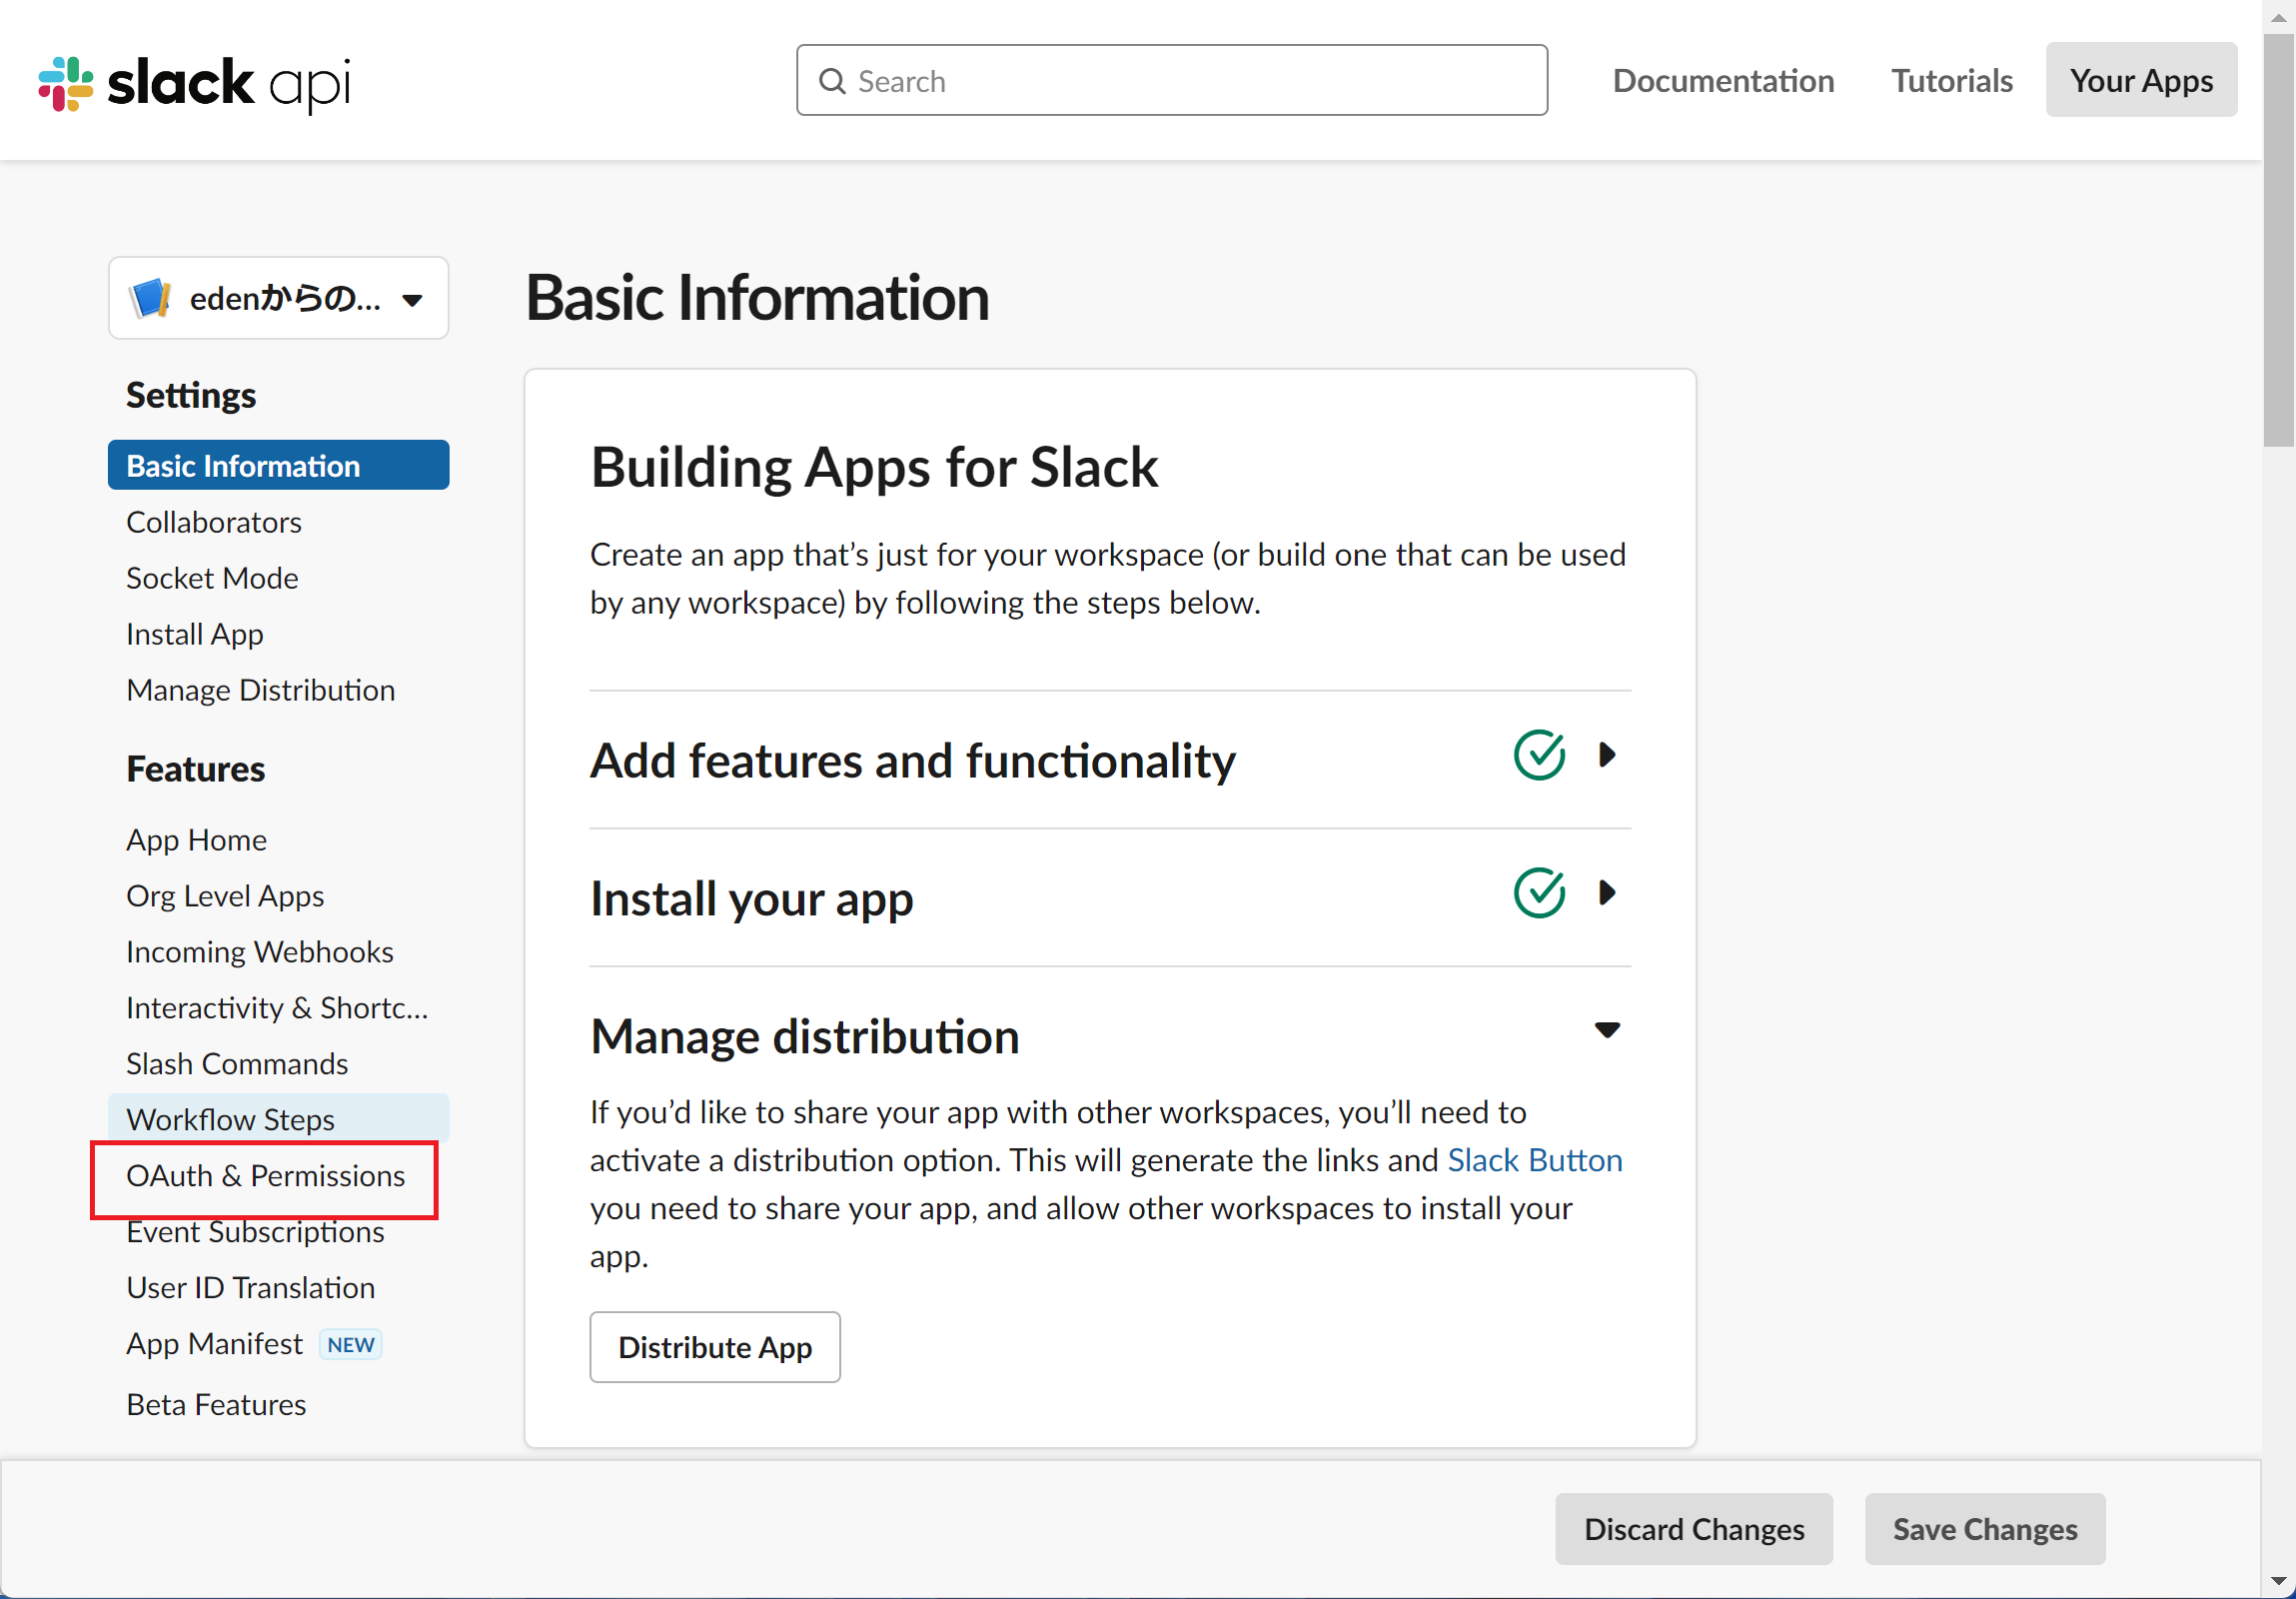
Task: Open Manage Distribution settings page
Action: click(x=261, y=690)
